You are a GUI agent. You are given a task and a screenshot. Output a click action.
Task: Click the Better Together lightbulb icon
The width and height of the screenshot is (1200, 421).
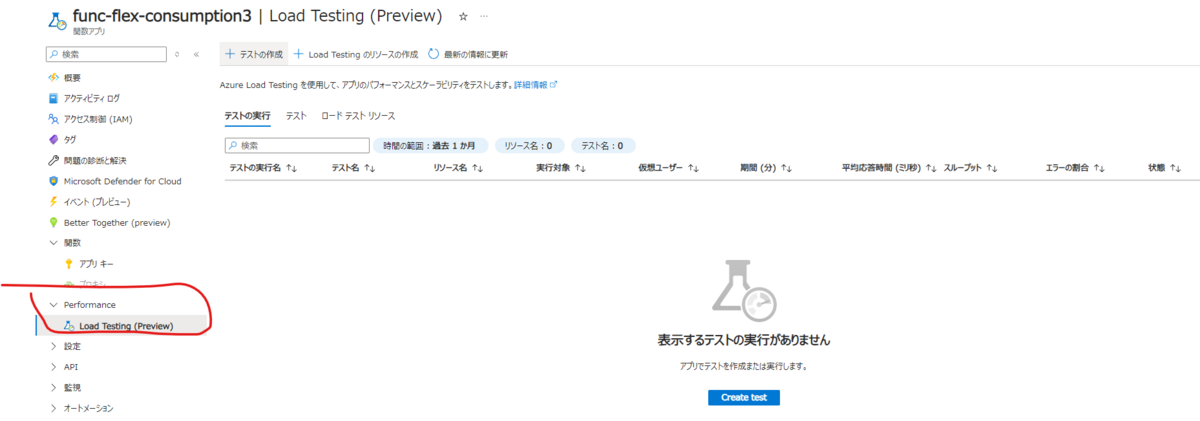click(x=54, y=222)
